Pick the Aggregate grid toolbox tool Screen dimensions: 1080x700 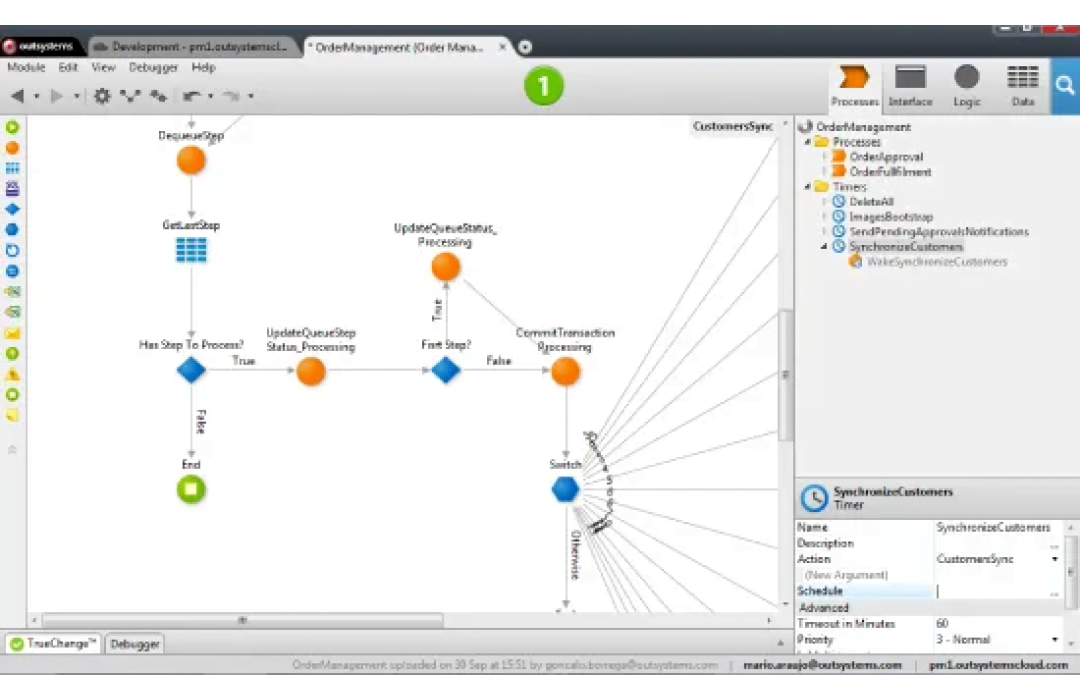point(12,168)
